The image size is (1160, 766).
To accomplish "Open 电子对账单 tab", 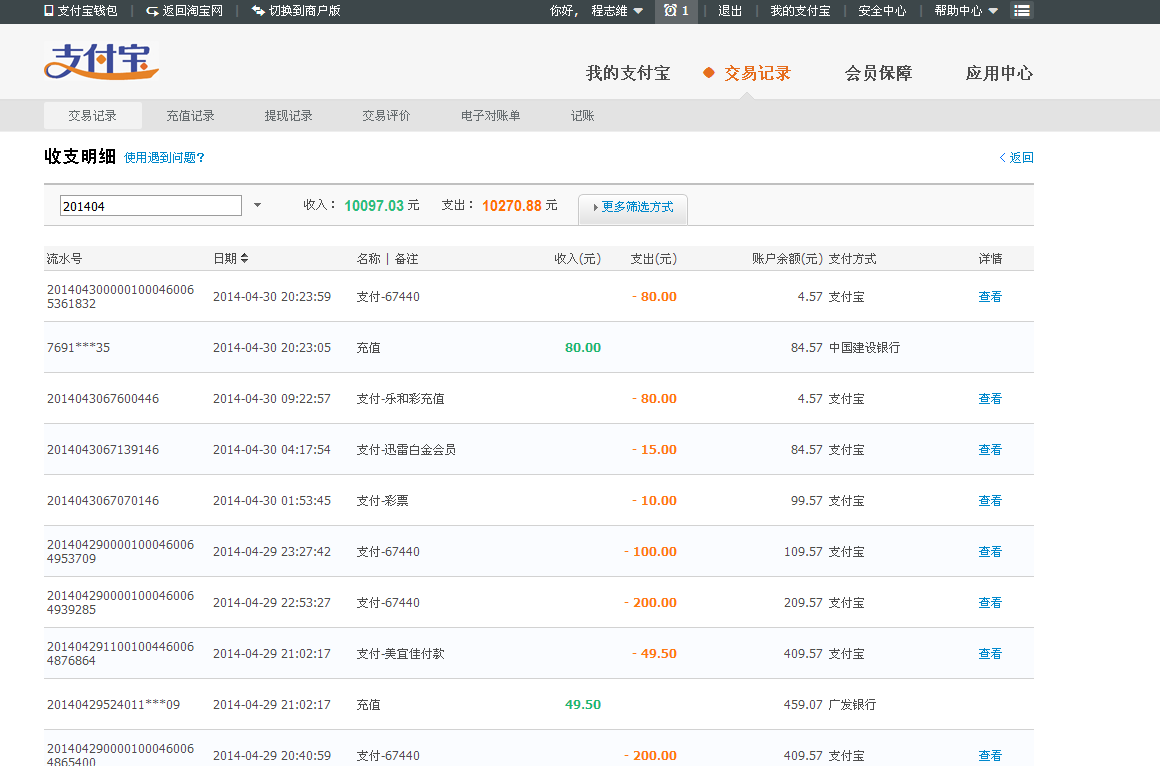I will tap(490, 116).
